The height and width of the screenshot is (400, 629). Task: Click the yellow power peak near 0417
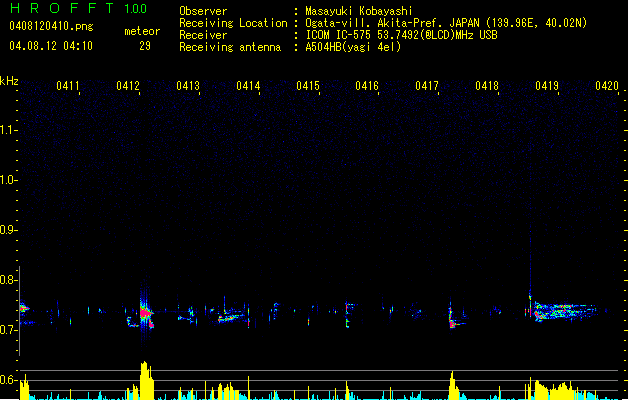point(453,385)
